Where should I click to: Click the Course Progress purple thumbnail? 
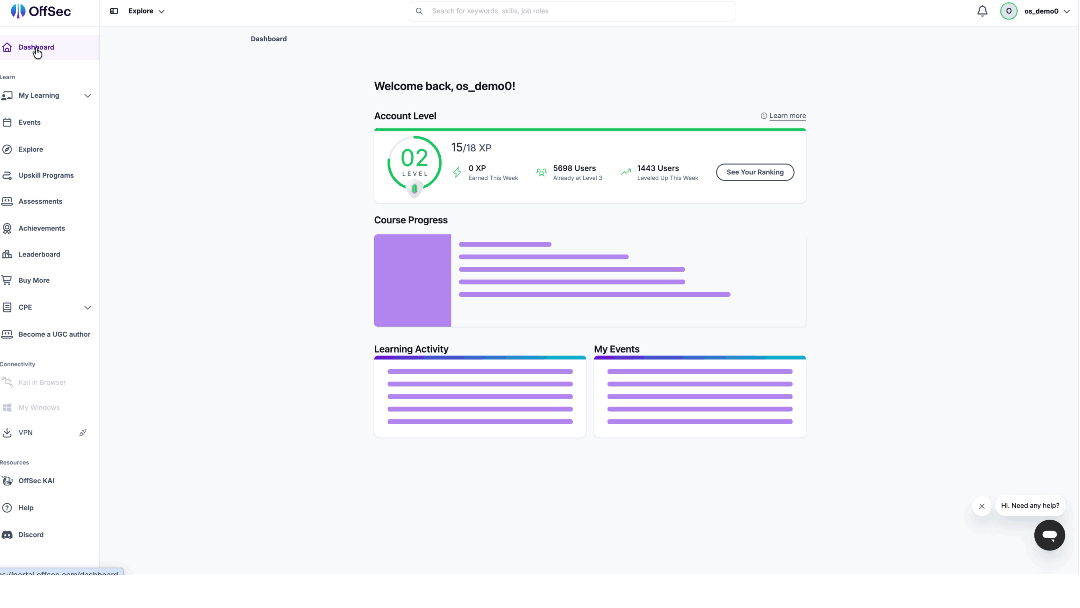pos(413,280)
